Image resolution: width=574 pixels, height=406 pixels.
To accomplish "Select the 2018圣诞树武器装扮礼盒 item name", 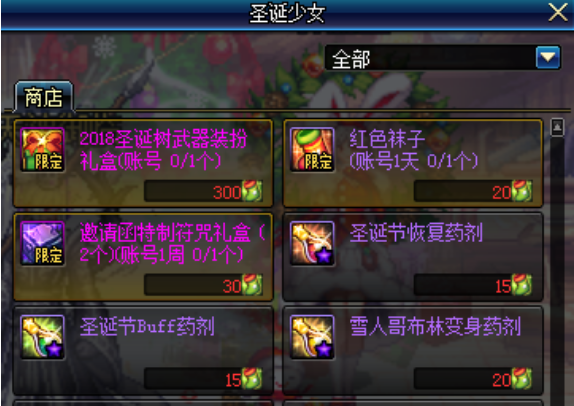I will (163, 150).
